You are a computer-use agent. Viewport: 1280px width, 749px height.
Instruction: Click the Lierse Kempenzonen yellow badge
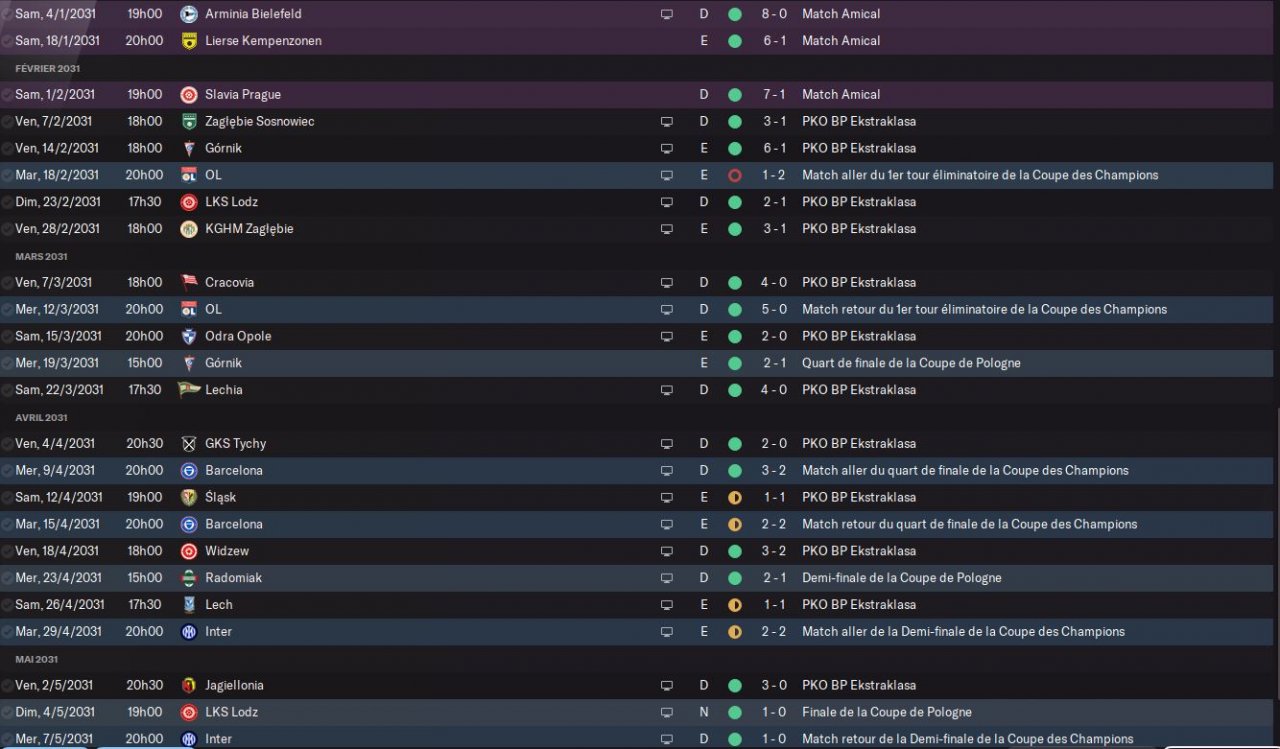pos(188,41)
